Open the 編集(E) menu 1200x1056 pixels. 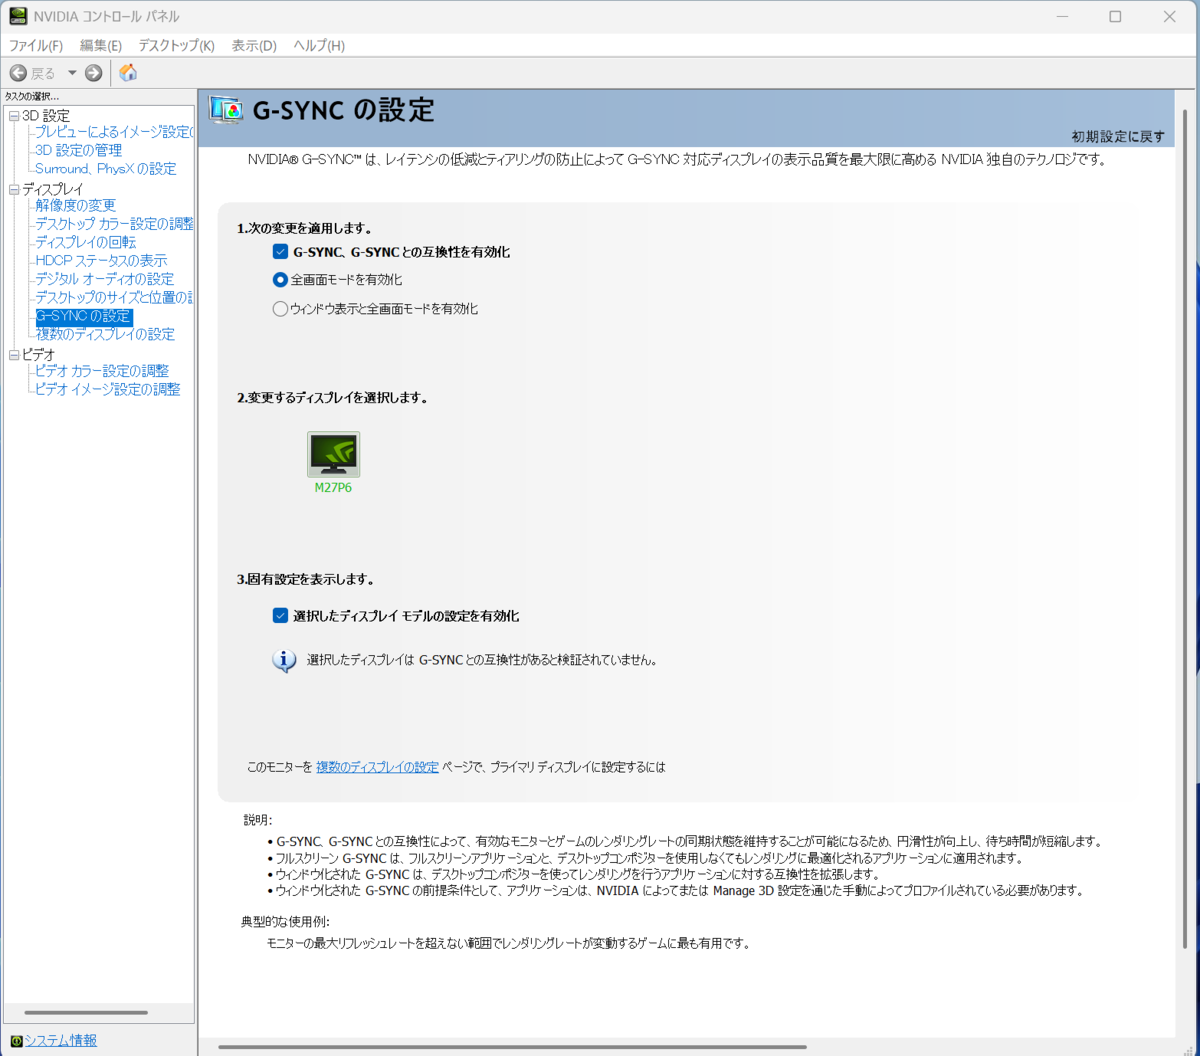click(101, 46)
